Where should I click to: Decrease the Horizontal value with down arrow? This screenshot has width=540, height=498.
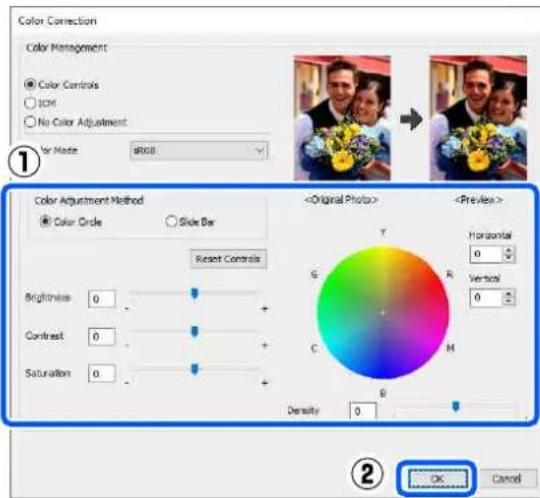(509, 258)
